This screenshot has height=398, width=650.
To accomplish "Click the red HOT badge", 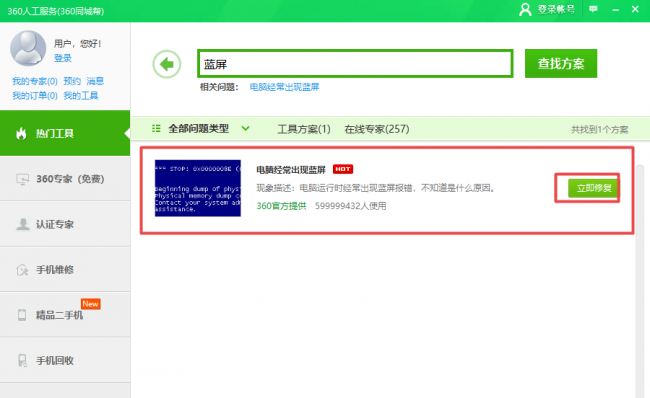I will click(x=343, y=169).
